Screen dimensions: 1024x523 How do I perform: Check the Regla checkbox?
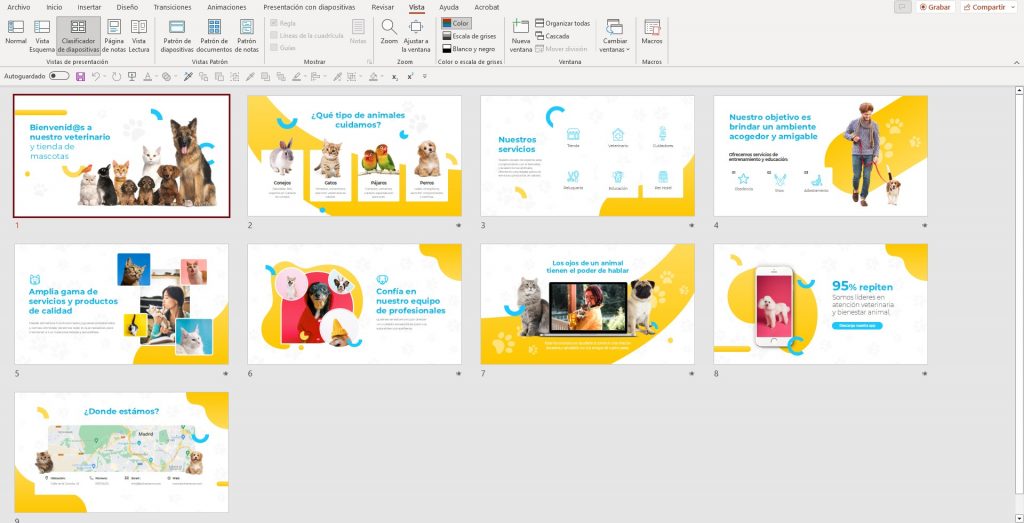click(275, 22)
